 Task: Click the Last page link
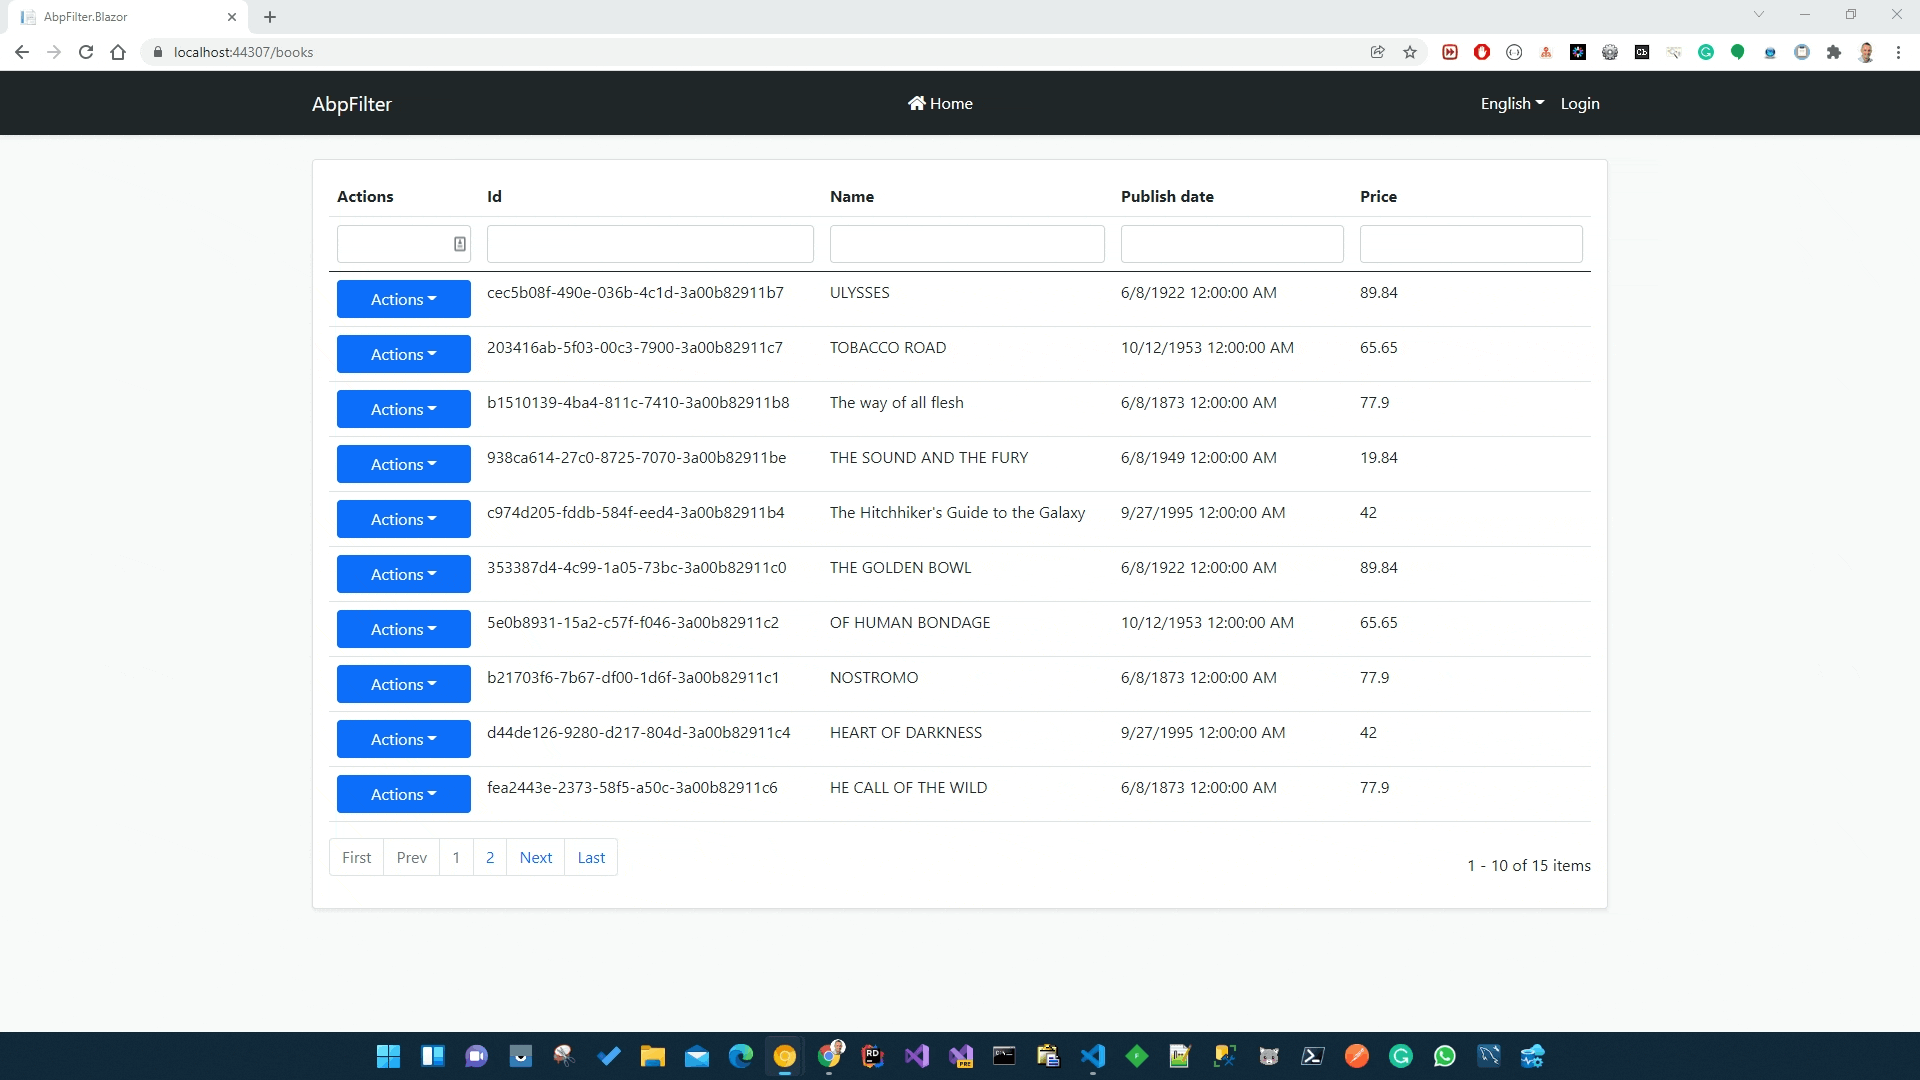click(591, 857)
